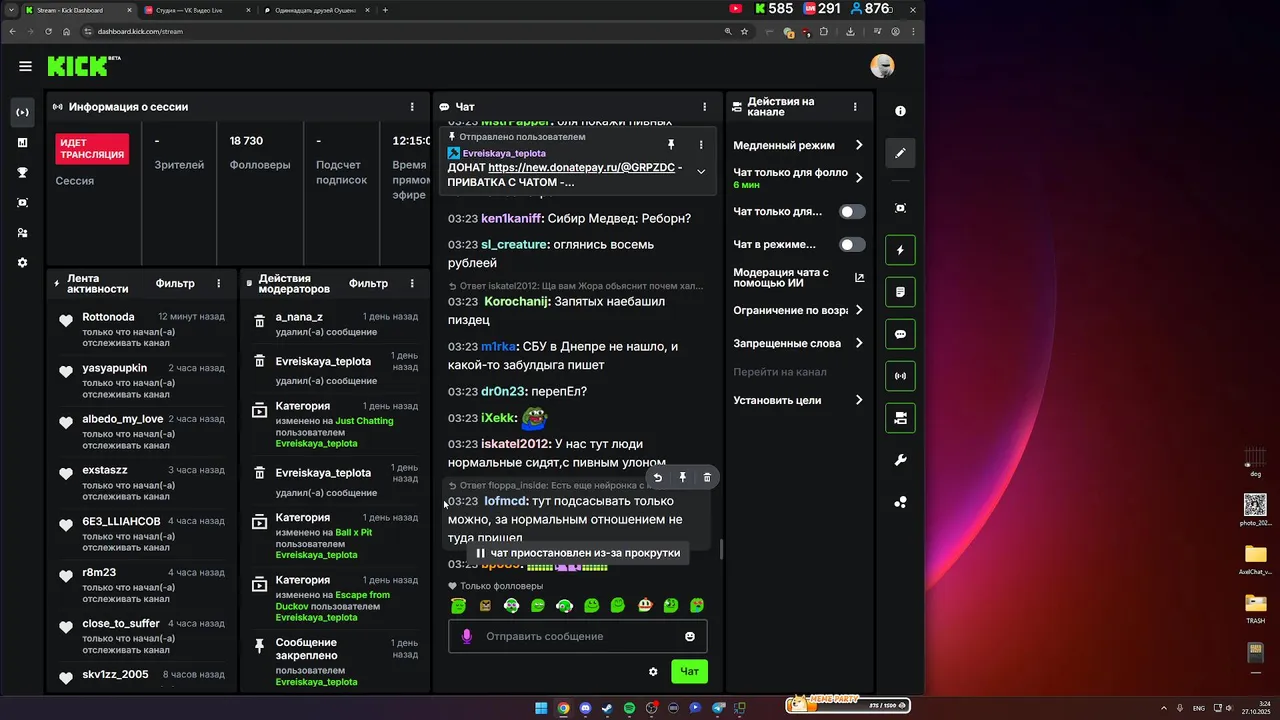The image size is (1280, 720).
Task: Toggle the lightning bolt widget in right toolbar
Action: click(900, 250)
